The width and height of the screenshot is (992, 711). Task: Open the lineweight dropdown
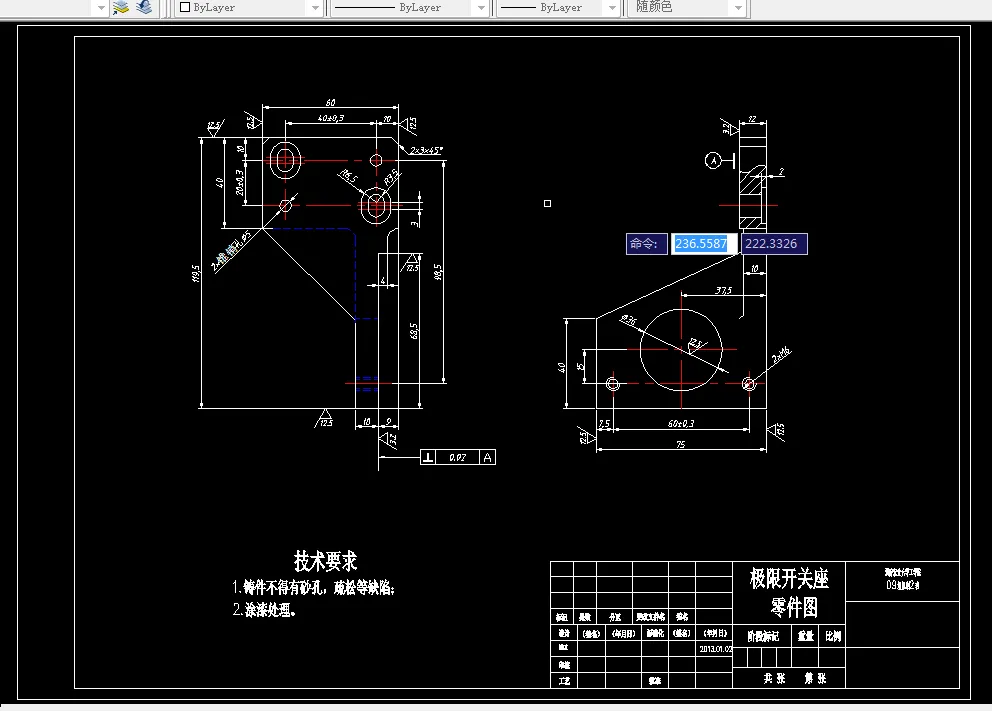pos(614,8)
